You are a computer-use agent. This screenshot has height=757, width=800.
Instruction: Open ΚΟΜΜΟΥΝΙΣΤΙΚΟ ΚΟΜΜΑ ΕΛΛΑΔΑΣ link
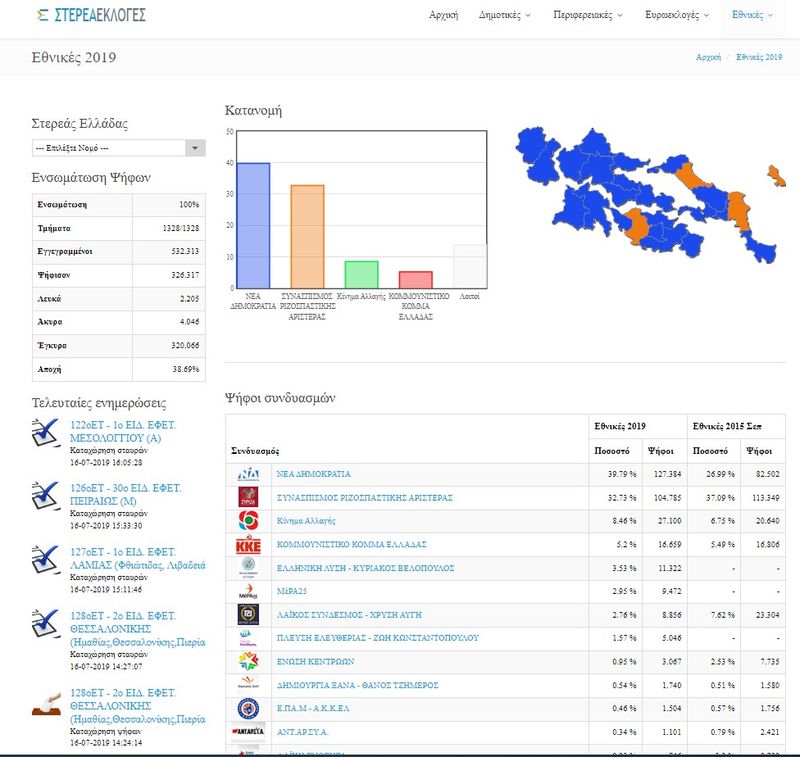(352, 544)
